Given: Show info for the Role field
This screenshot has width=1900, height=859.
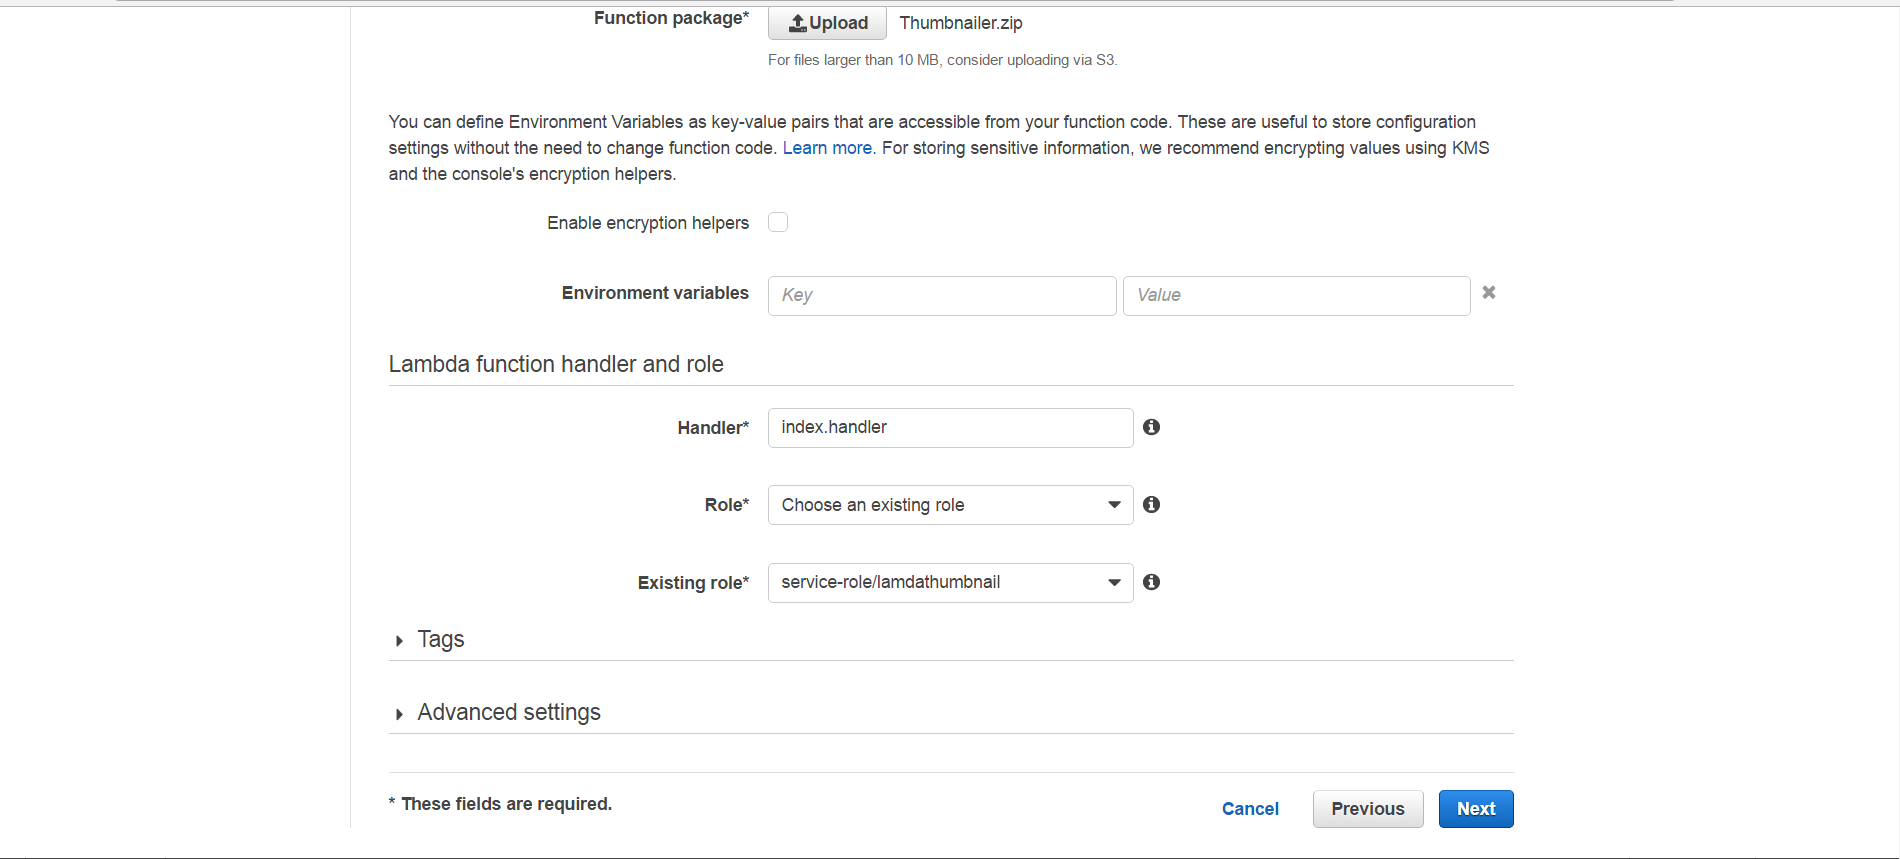Looking at the screenshot, I should tap(1152, 504).
